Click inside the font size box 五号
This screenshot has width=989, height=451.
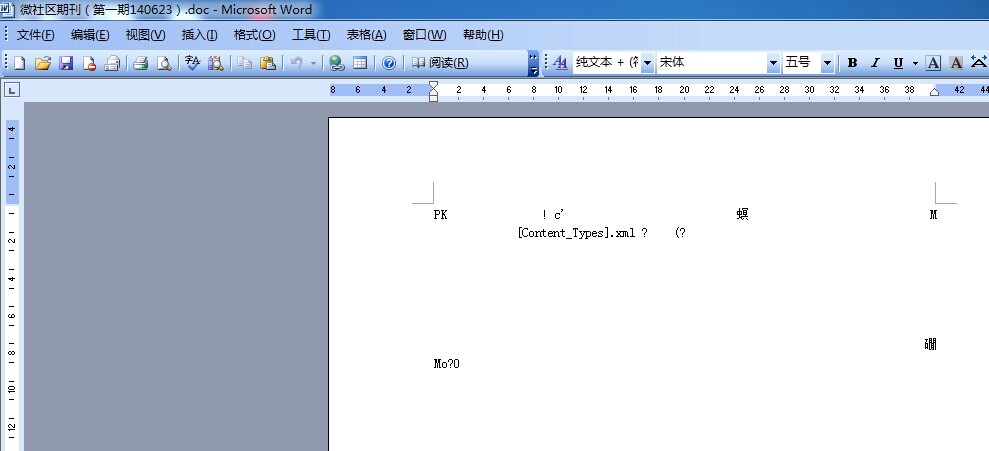[x=801, y=63]
